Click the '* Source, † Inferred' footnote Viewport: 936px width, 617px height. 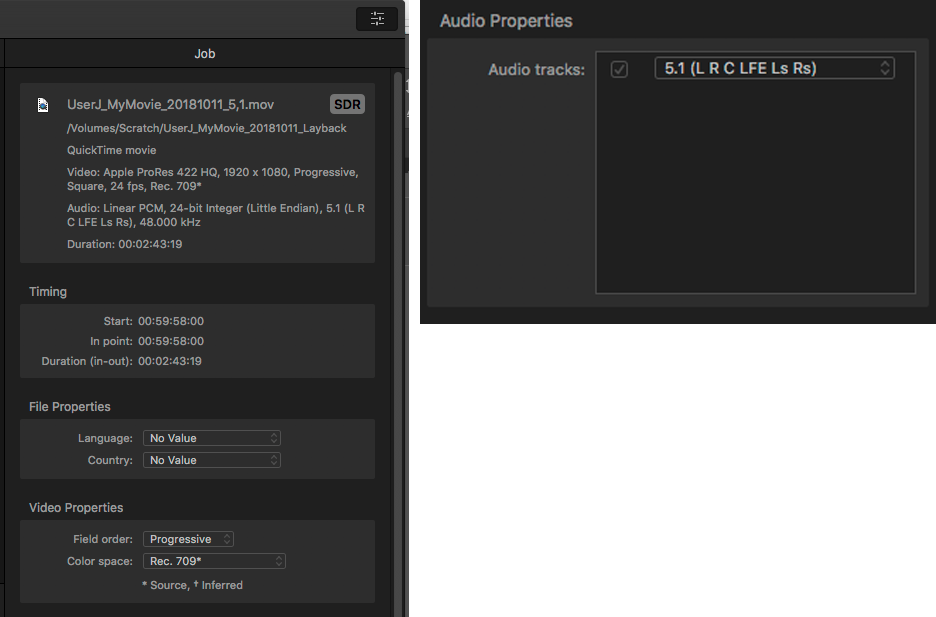192,585
